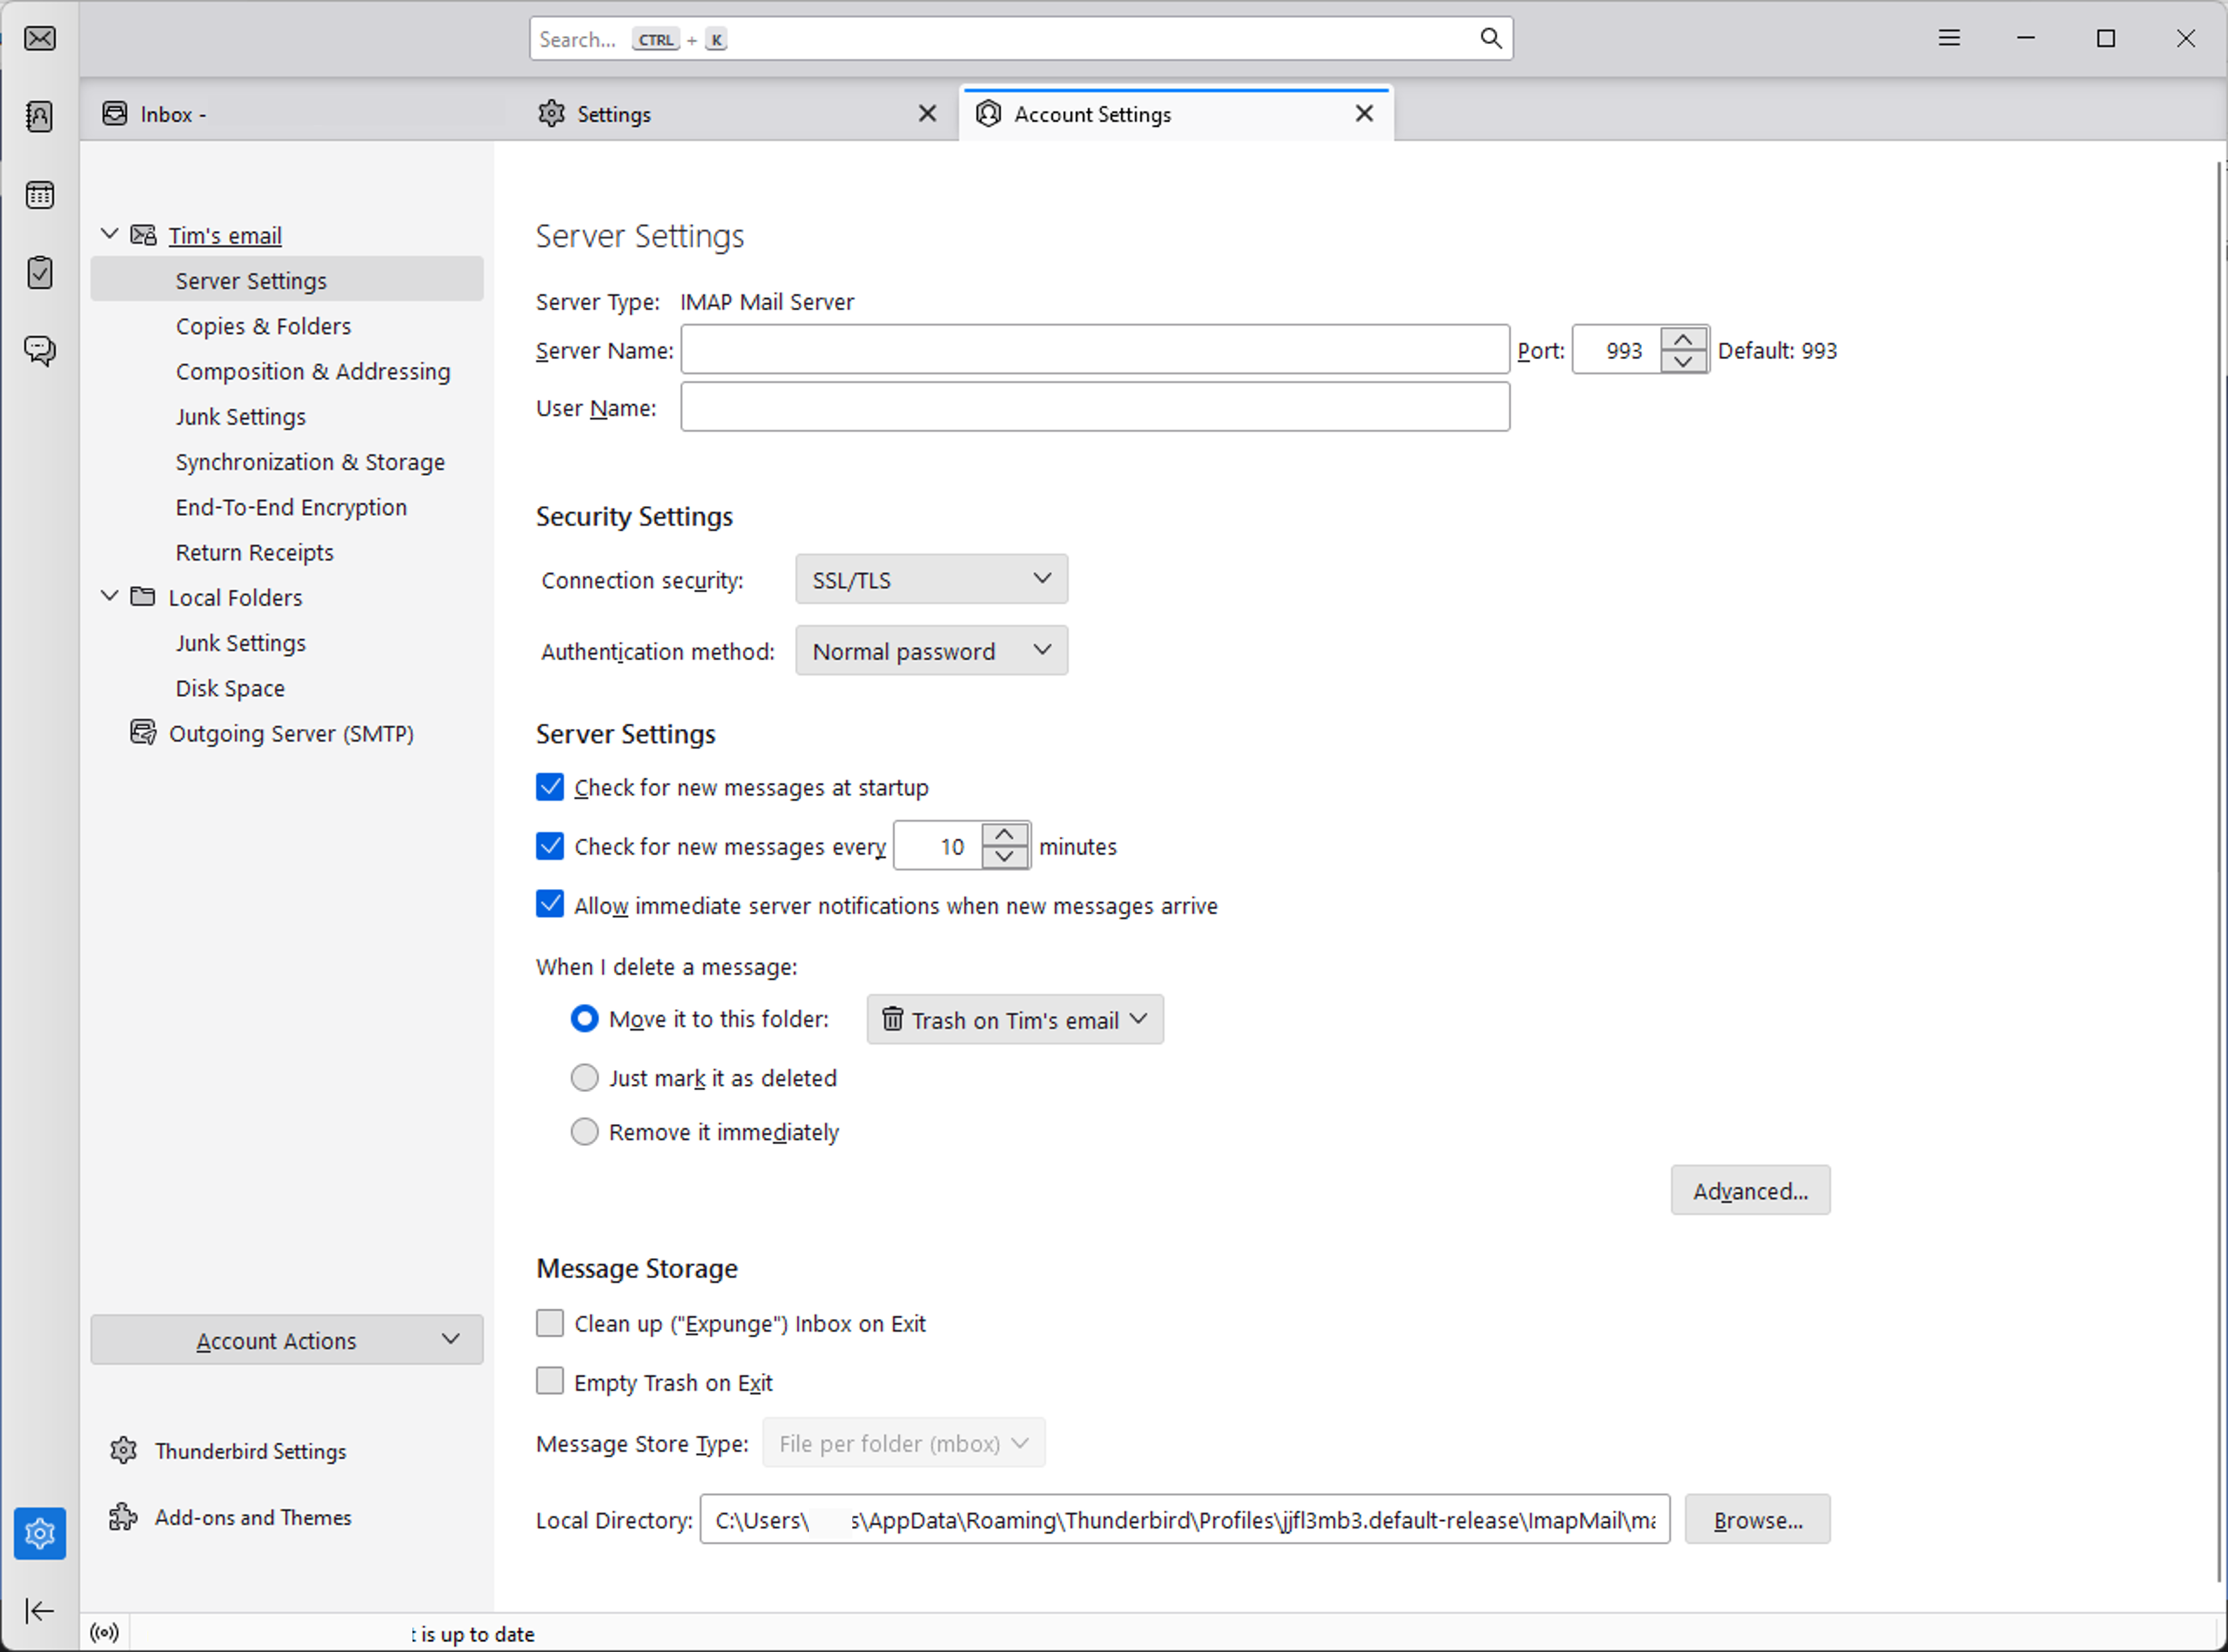Click the Local Folders folder icon
Screen dimensions: 2228x1652
click(x=143, y=597)
